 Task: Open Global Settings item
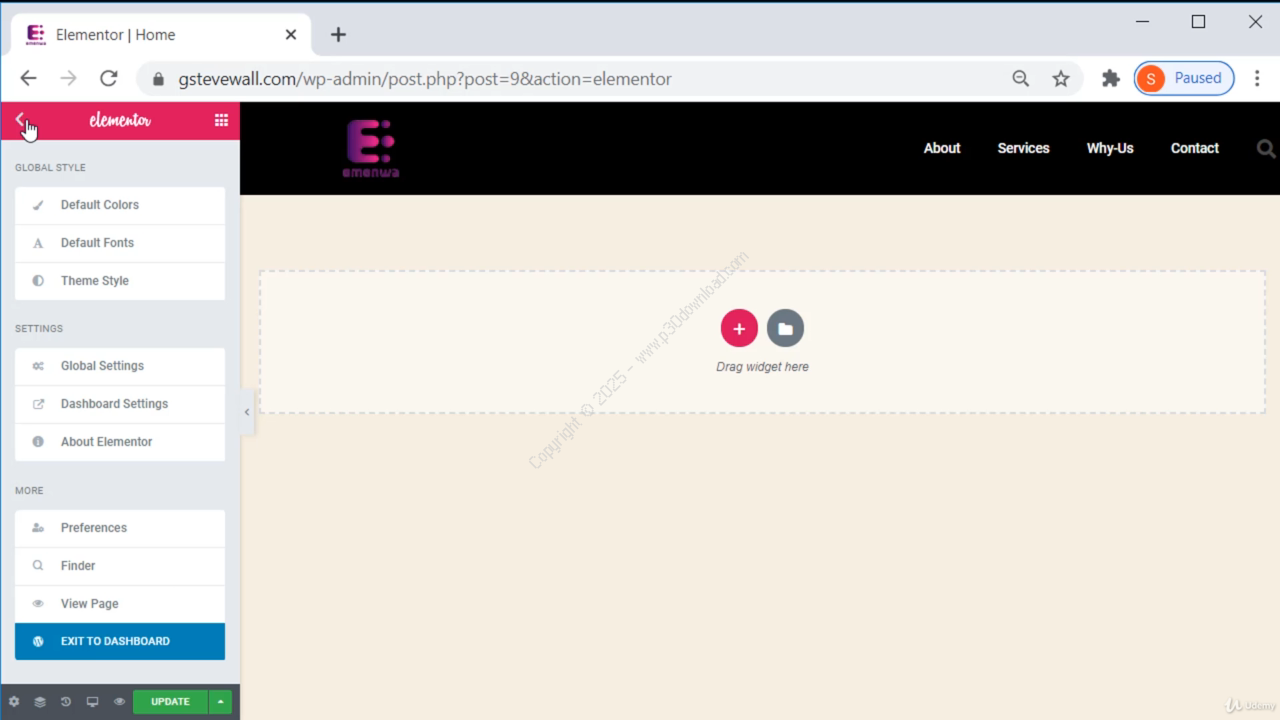(x=120, y=366)
